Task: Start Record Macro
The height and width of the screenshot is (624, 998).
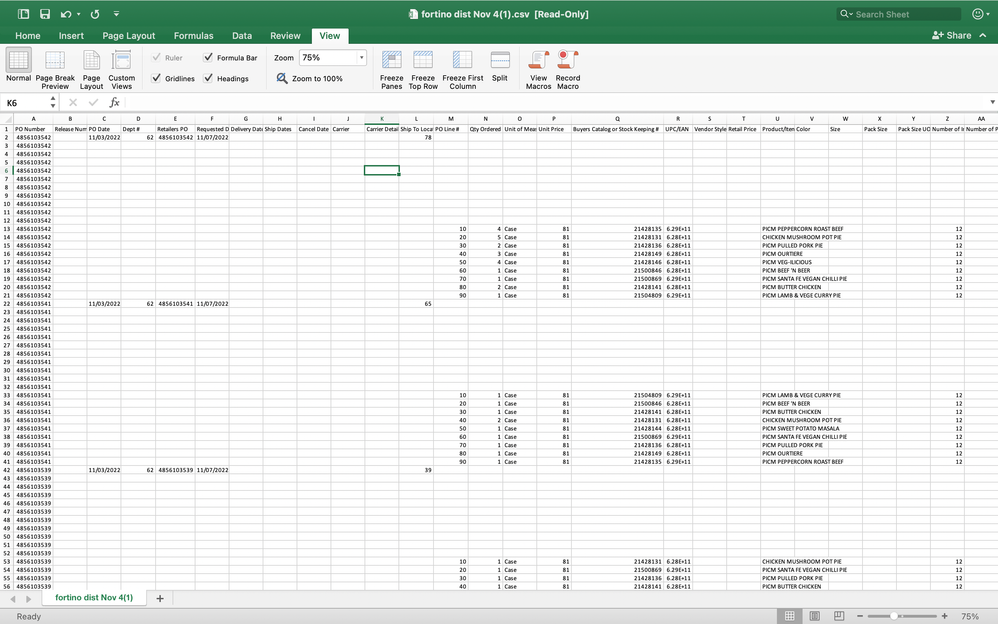Action: (x=568, y=69)
